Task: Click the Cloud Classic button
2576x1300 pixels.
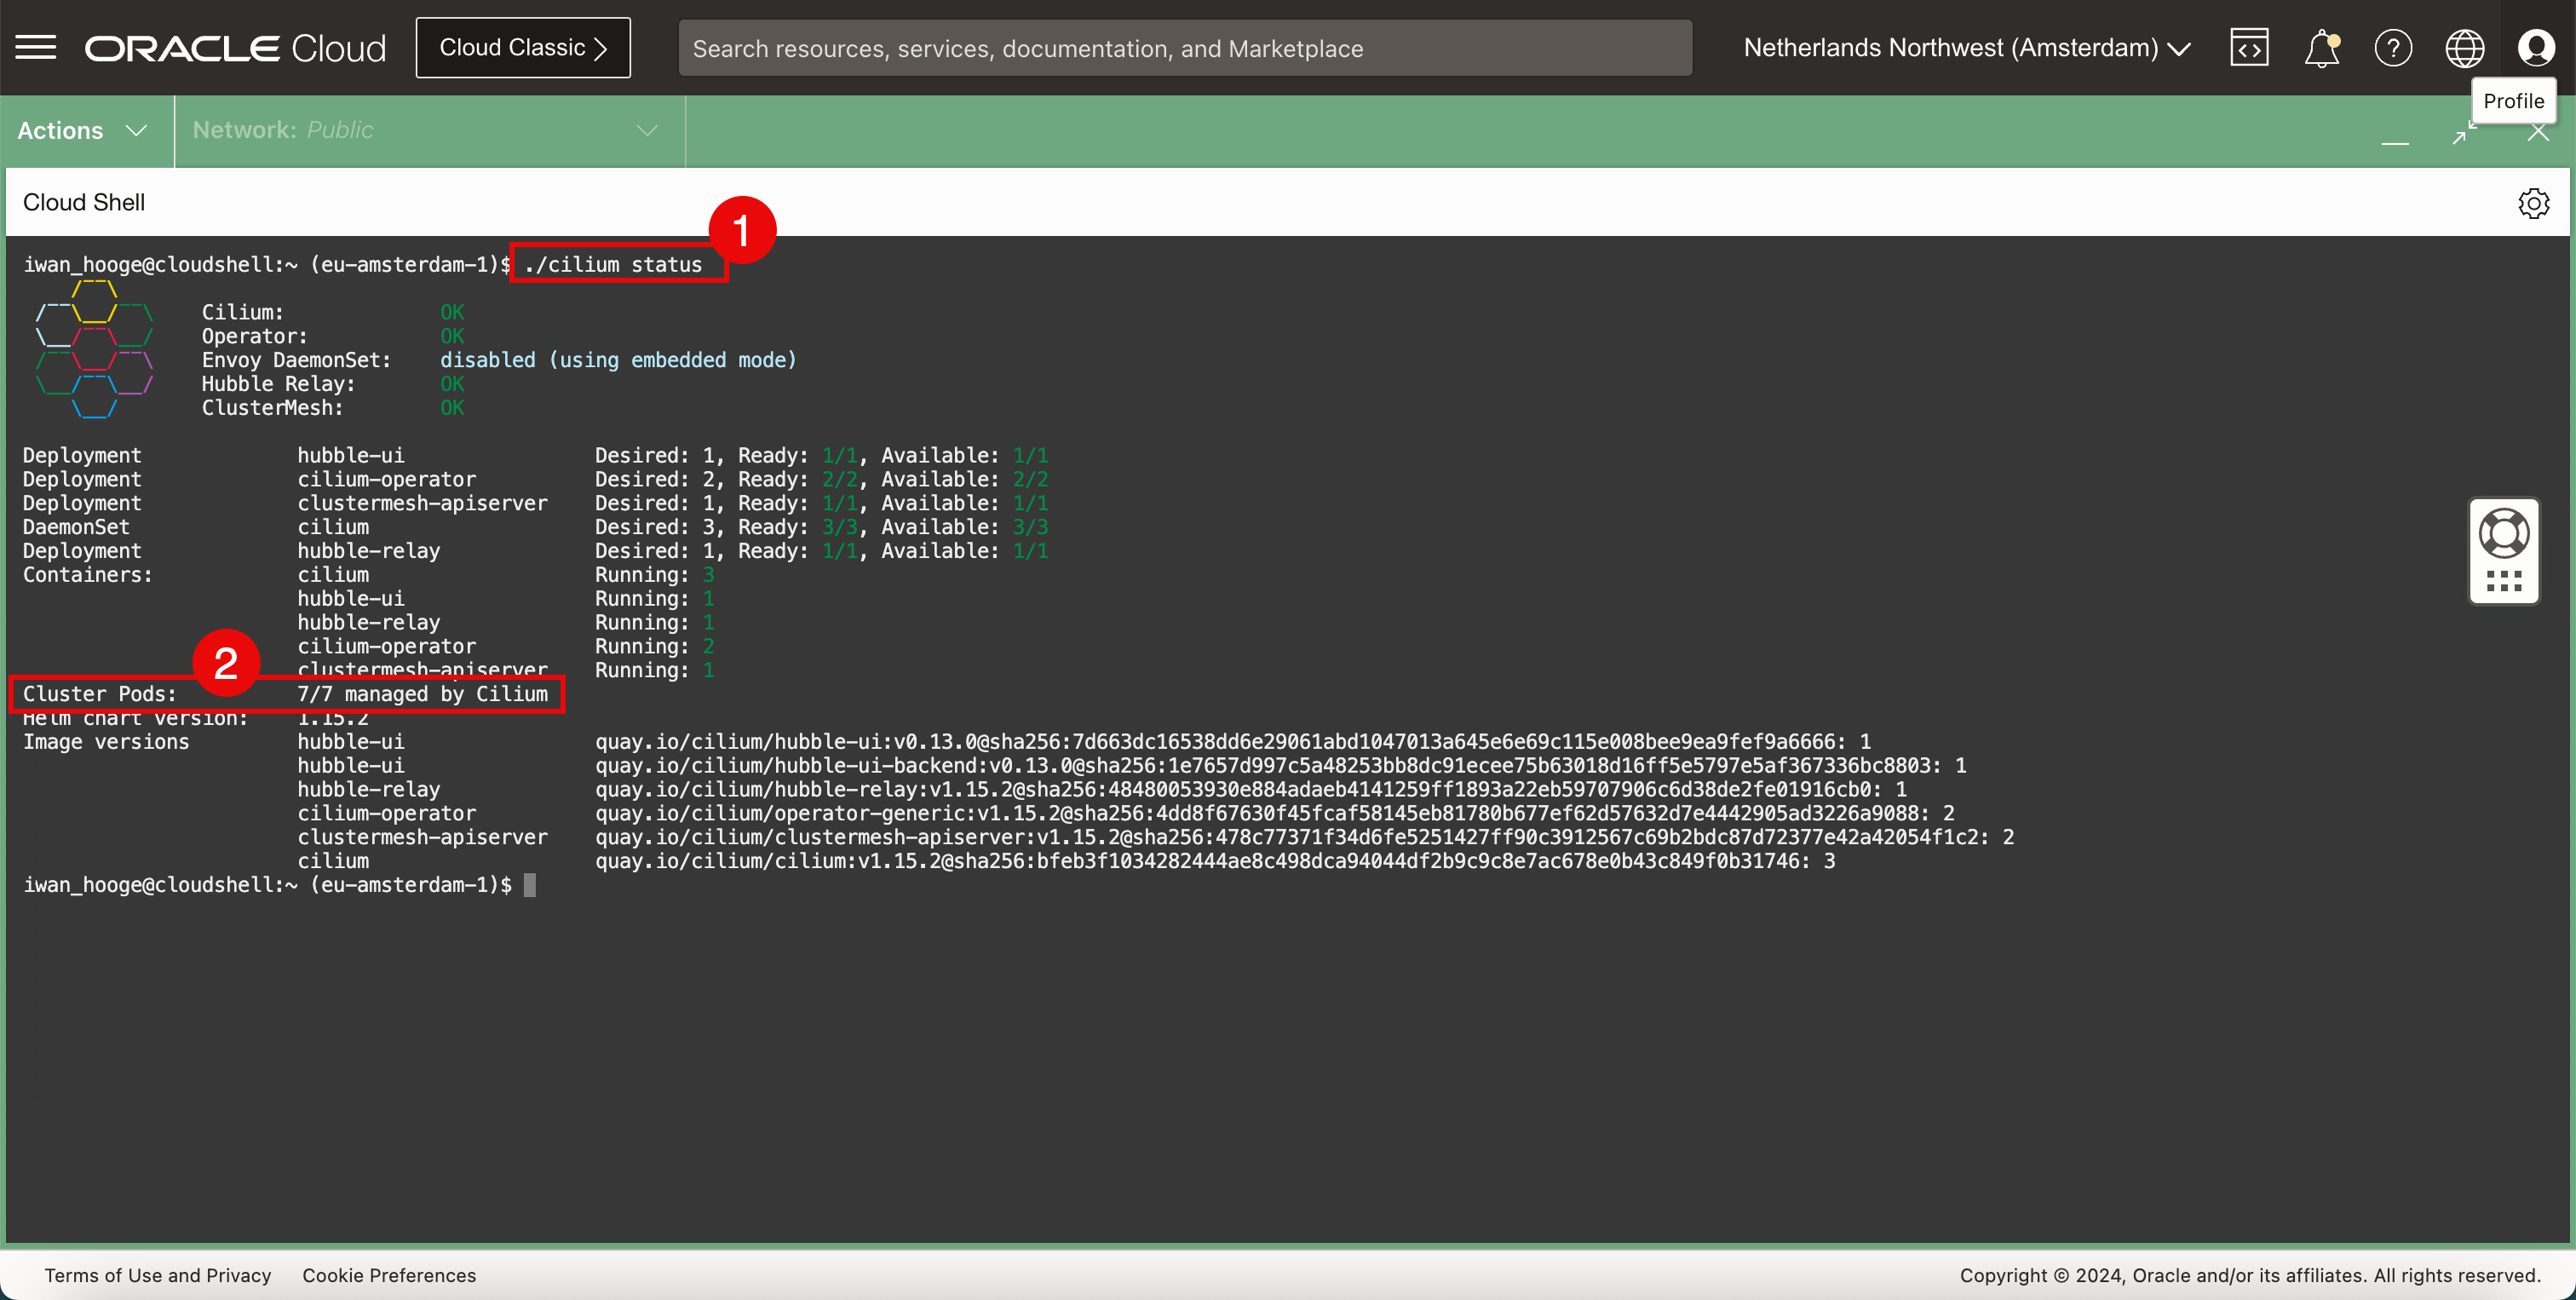Action: click(523, 47)
